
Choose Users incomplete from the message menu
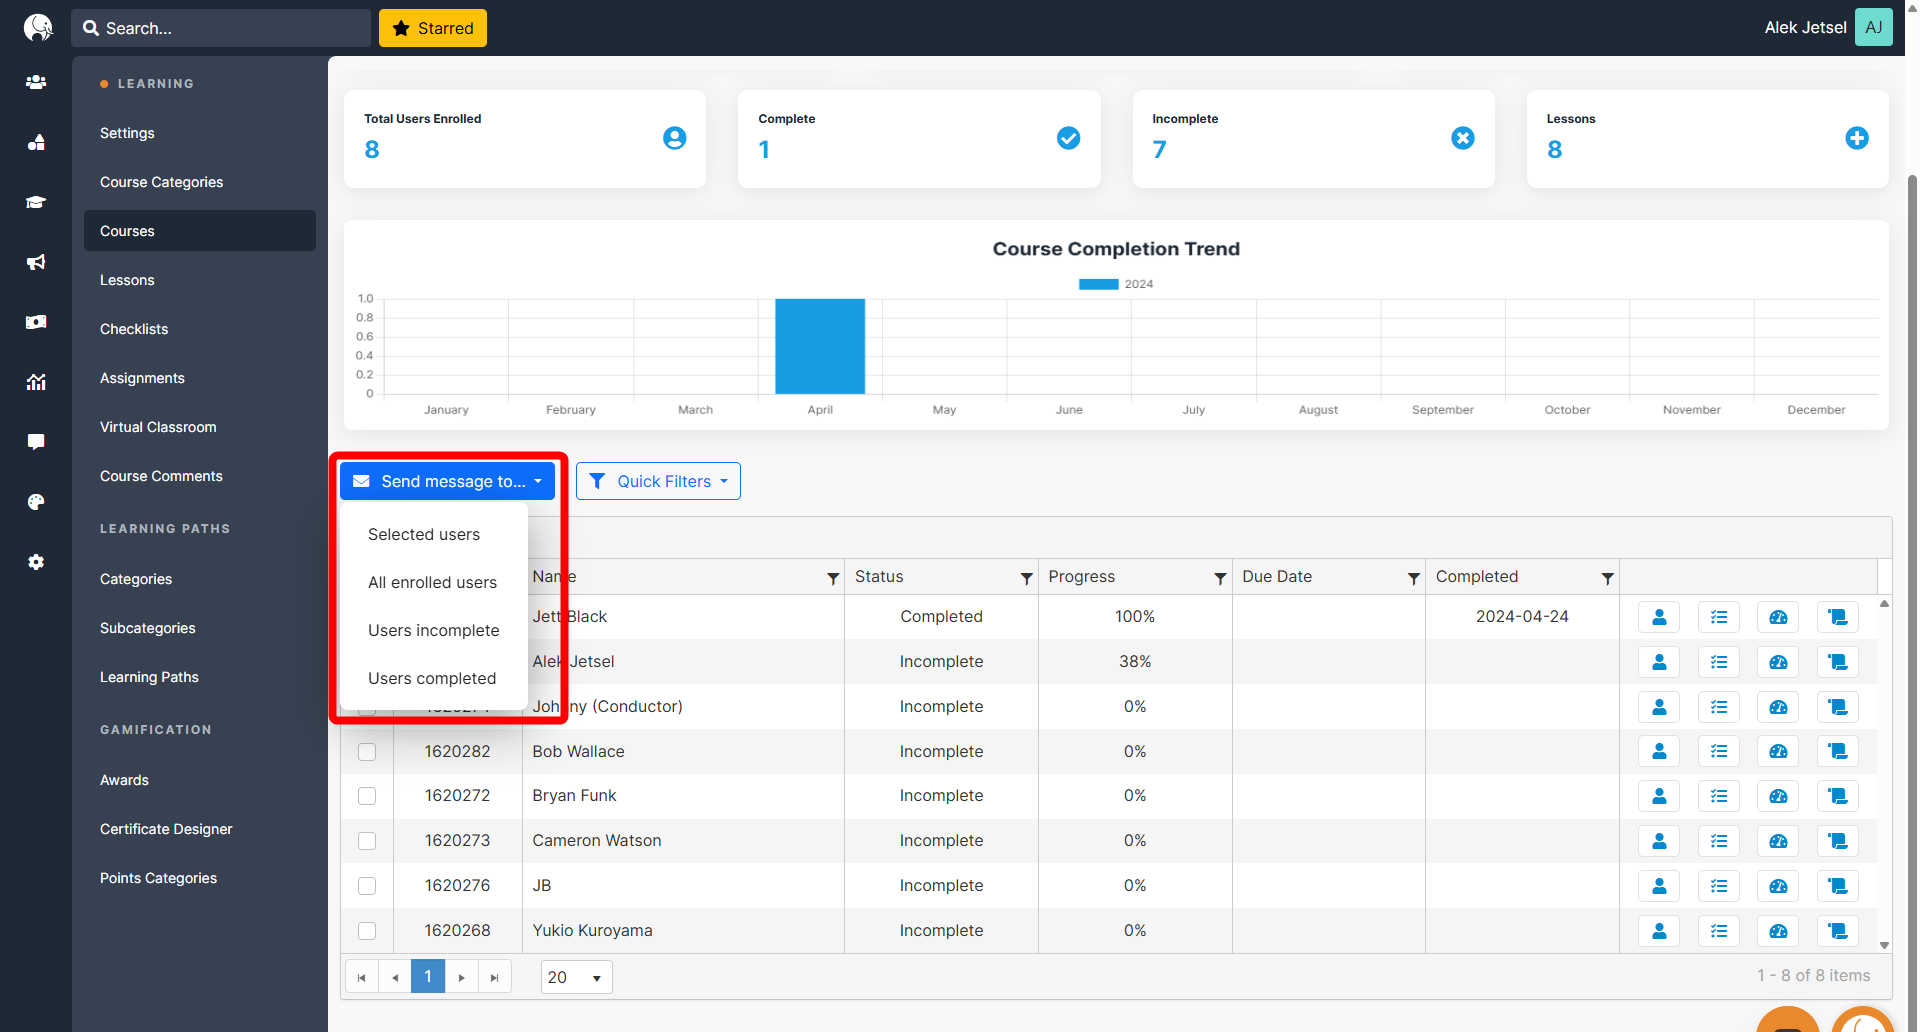(x=433, y=630)
